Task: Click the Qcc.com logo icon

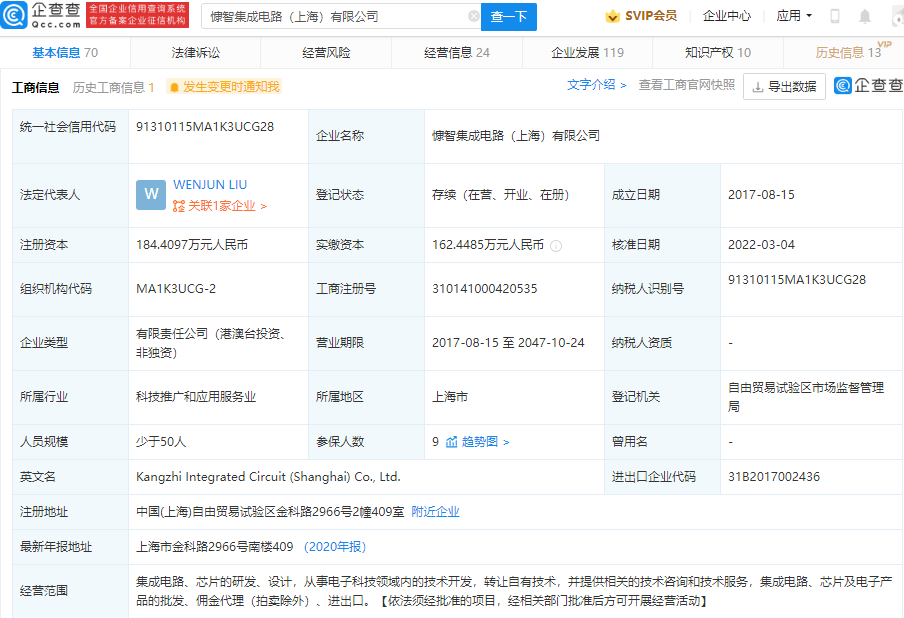Action: click(x=14, y=16)
